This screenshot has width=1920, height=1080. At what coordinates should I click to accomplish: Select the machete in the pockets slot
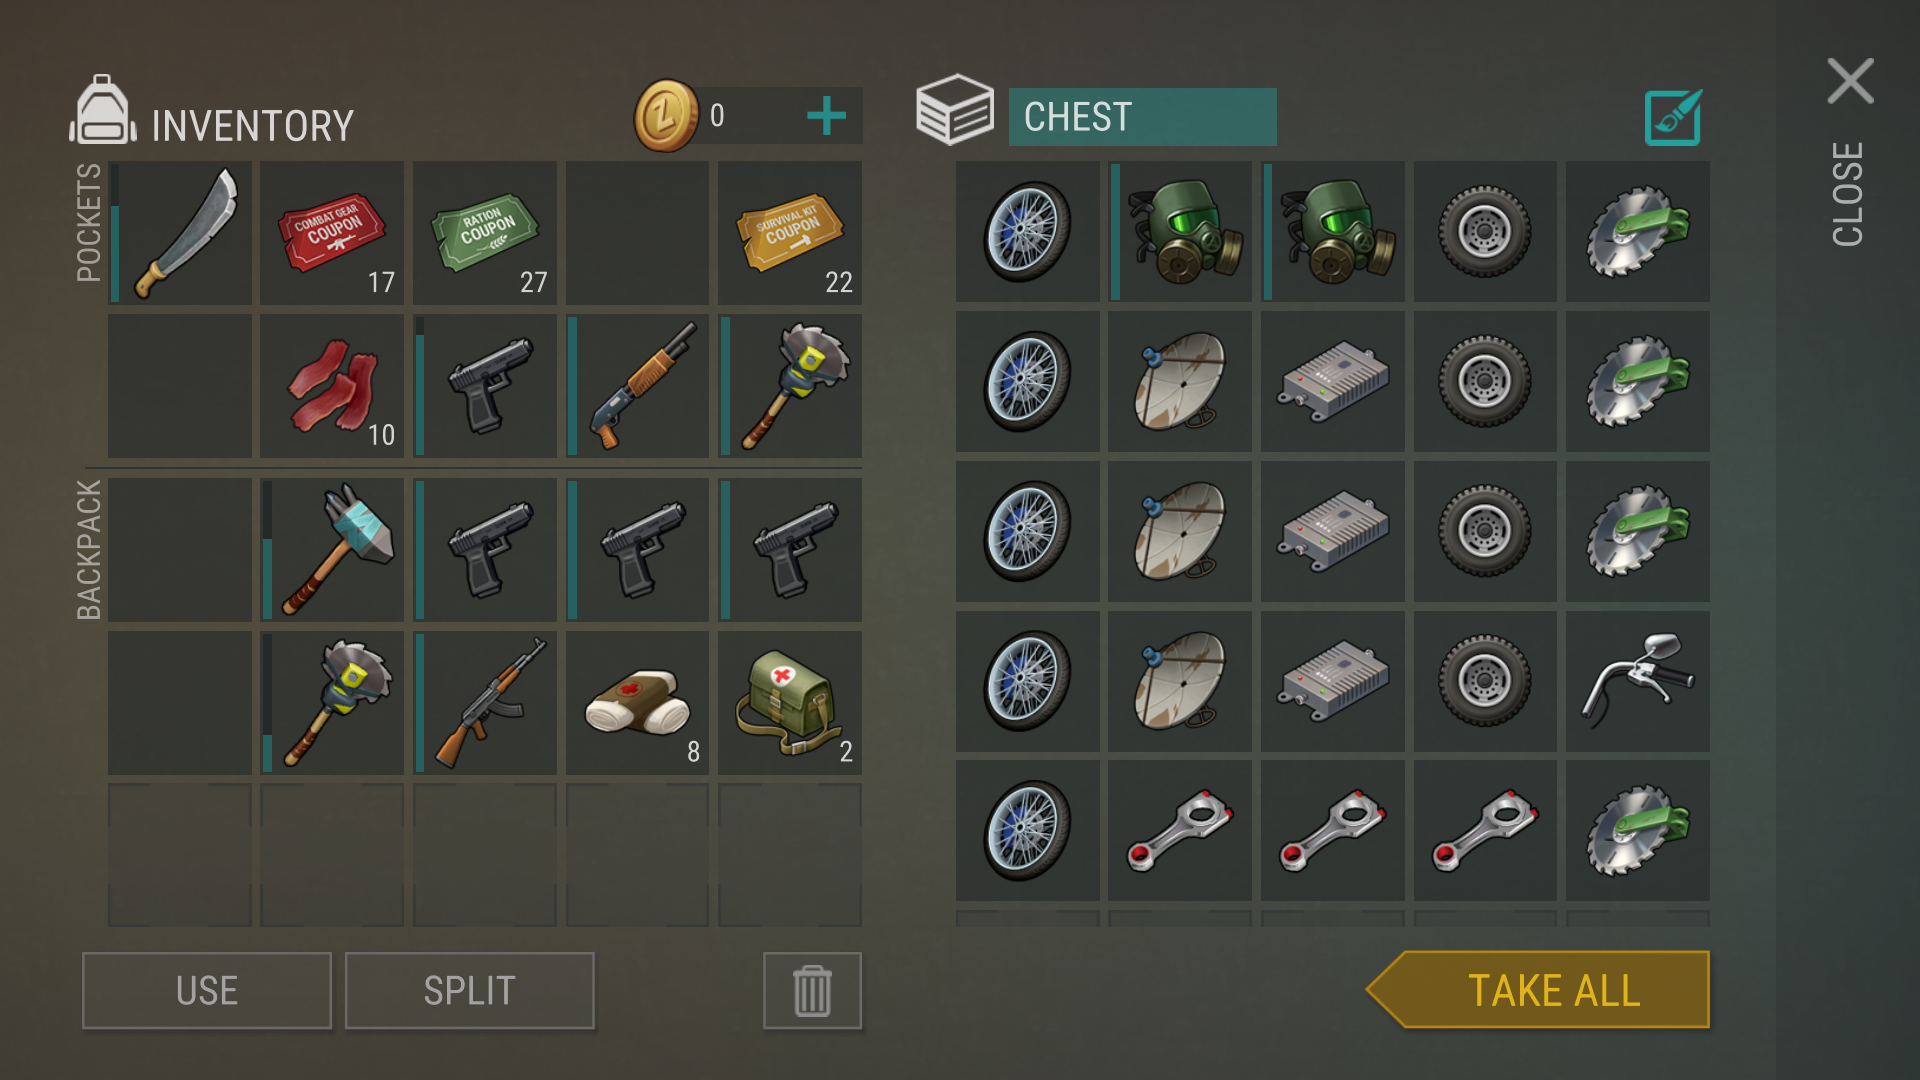(x=180, y=232)
